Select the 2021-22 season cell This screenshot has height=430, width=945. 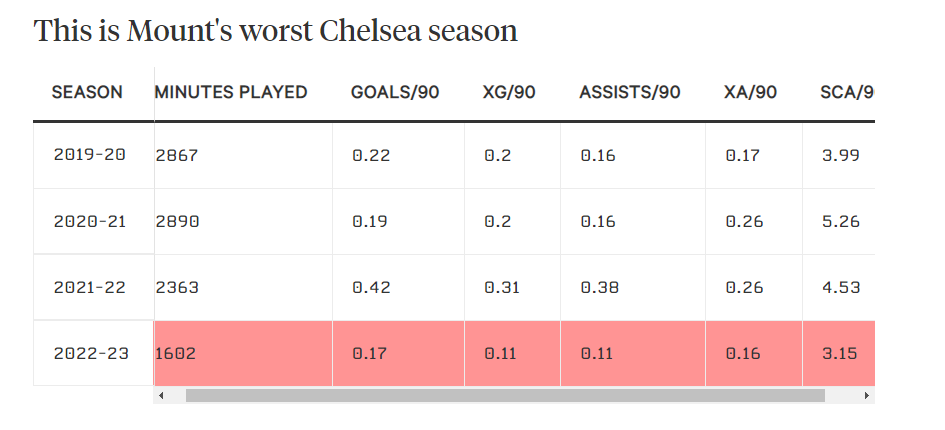(x=90, y=287)
